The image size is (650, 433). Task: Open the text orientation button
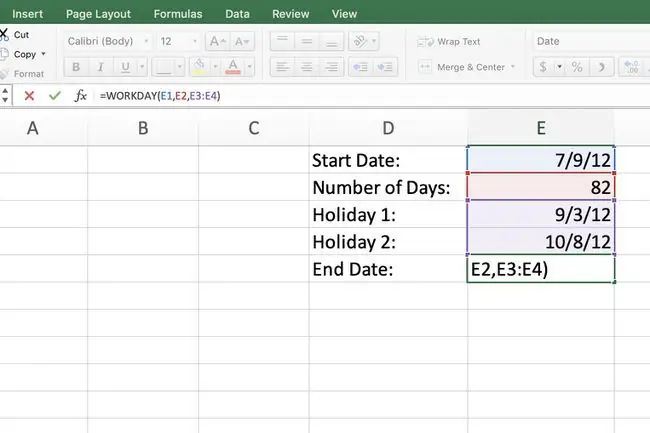(x=363, y=41)
